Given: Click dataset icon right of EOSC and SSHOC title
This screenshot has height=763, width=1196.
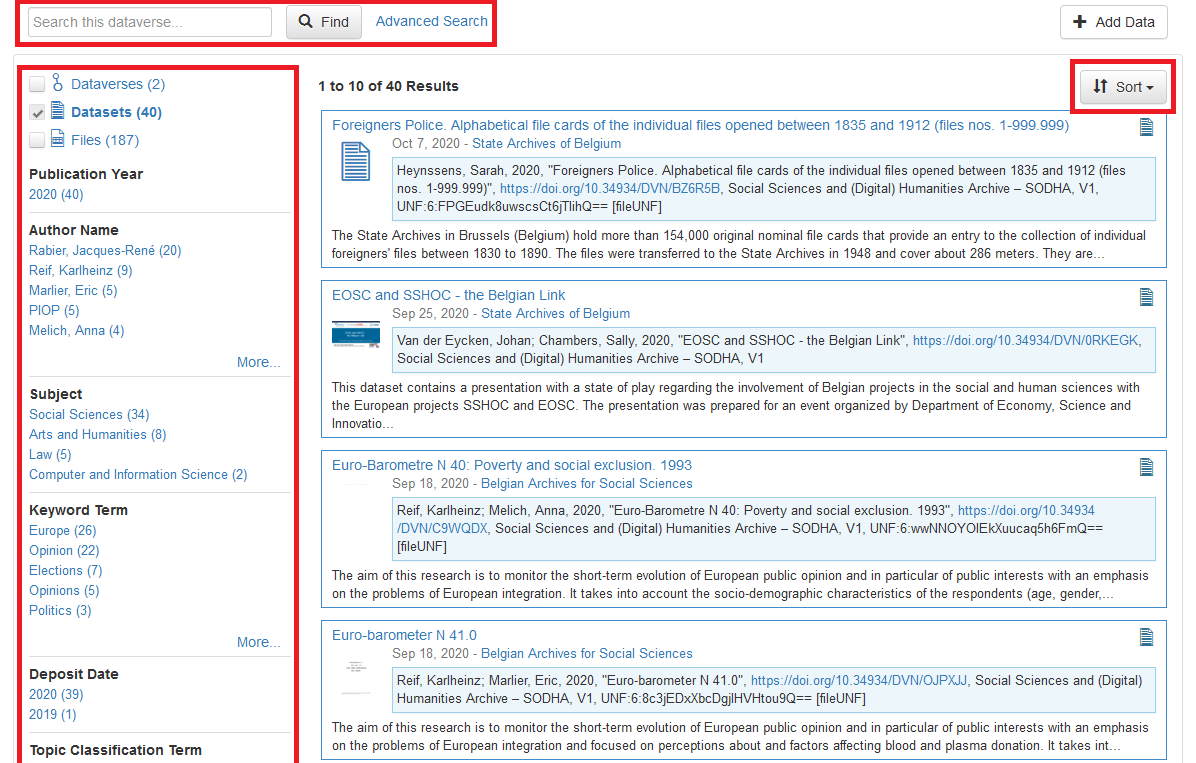Looking at the screenshot, I should click(x=1146, y=297).
